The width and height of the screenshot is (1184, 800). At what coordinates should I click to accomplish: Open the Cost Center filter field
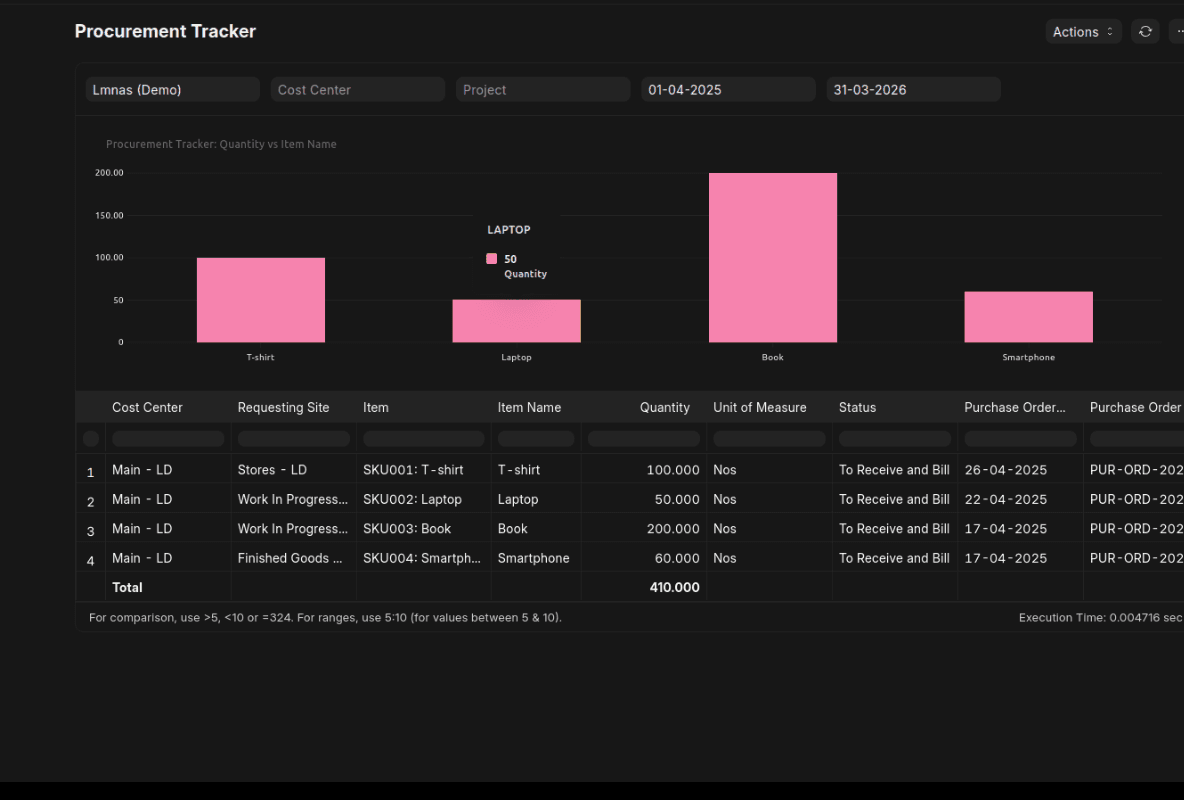click(x=357, y=89)
